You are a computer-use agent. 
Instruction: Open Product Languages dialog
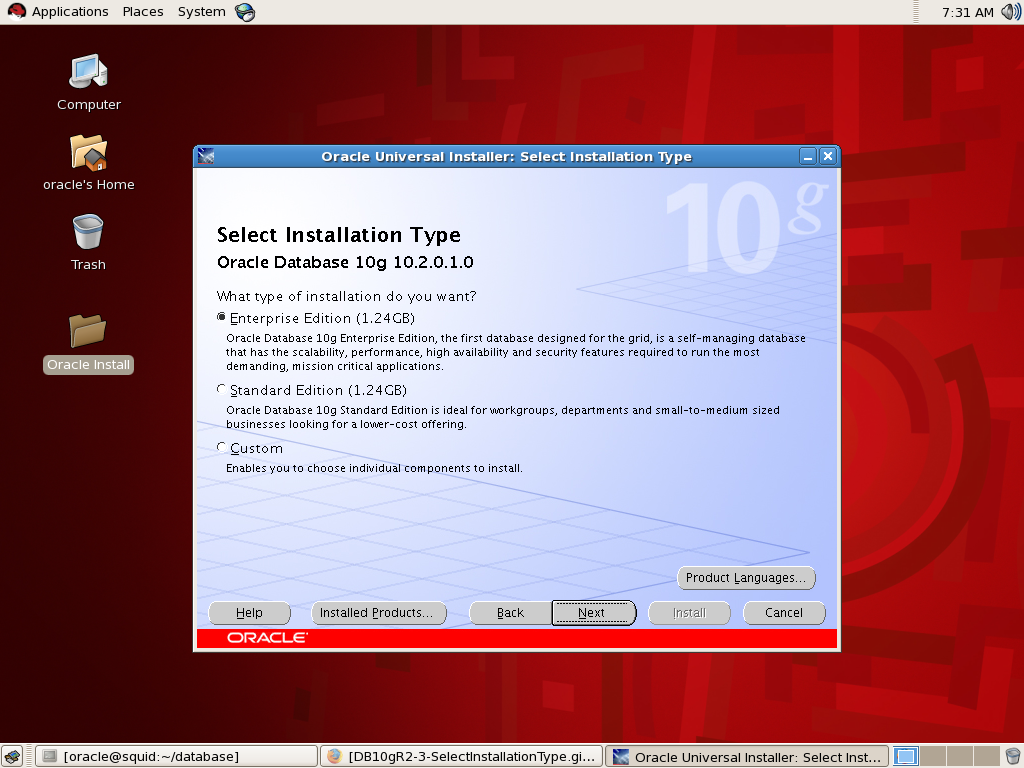pyautogui.click(x=746, y=578)
